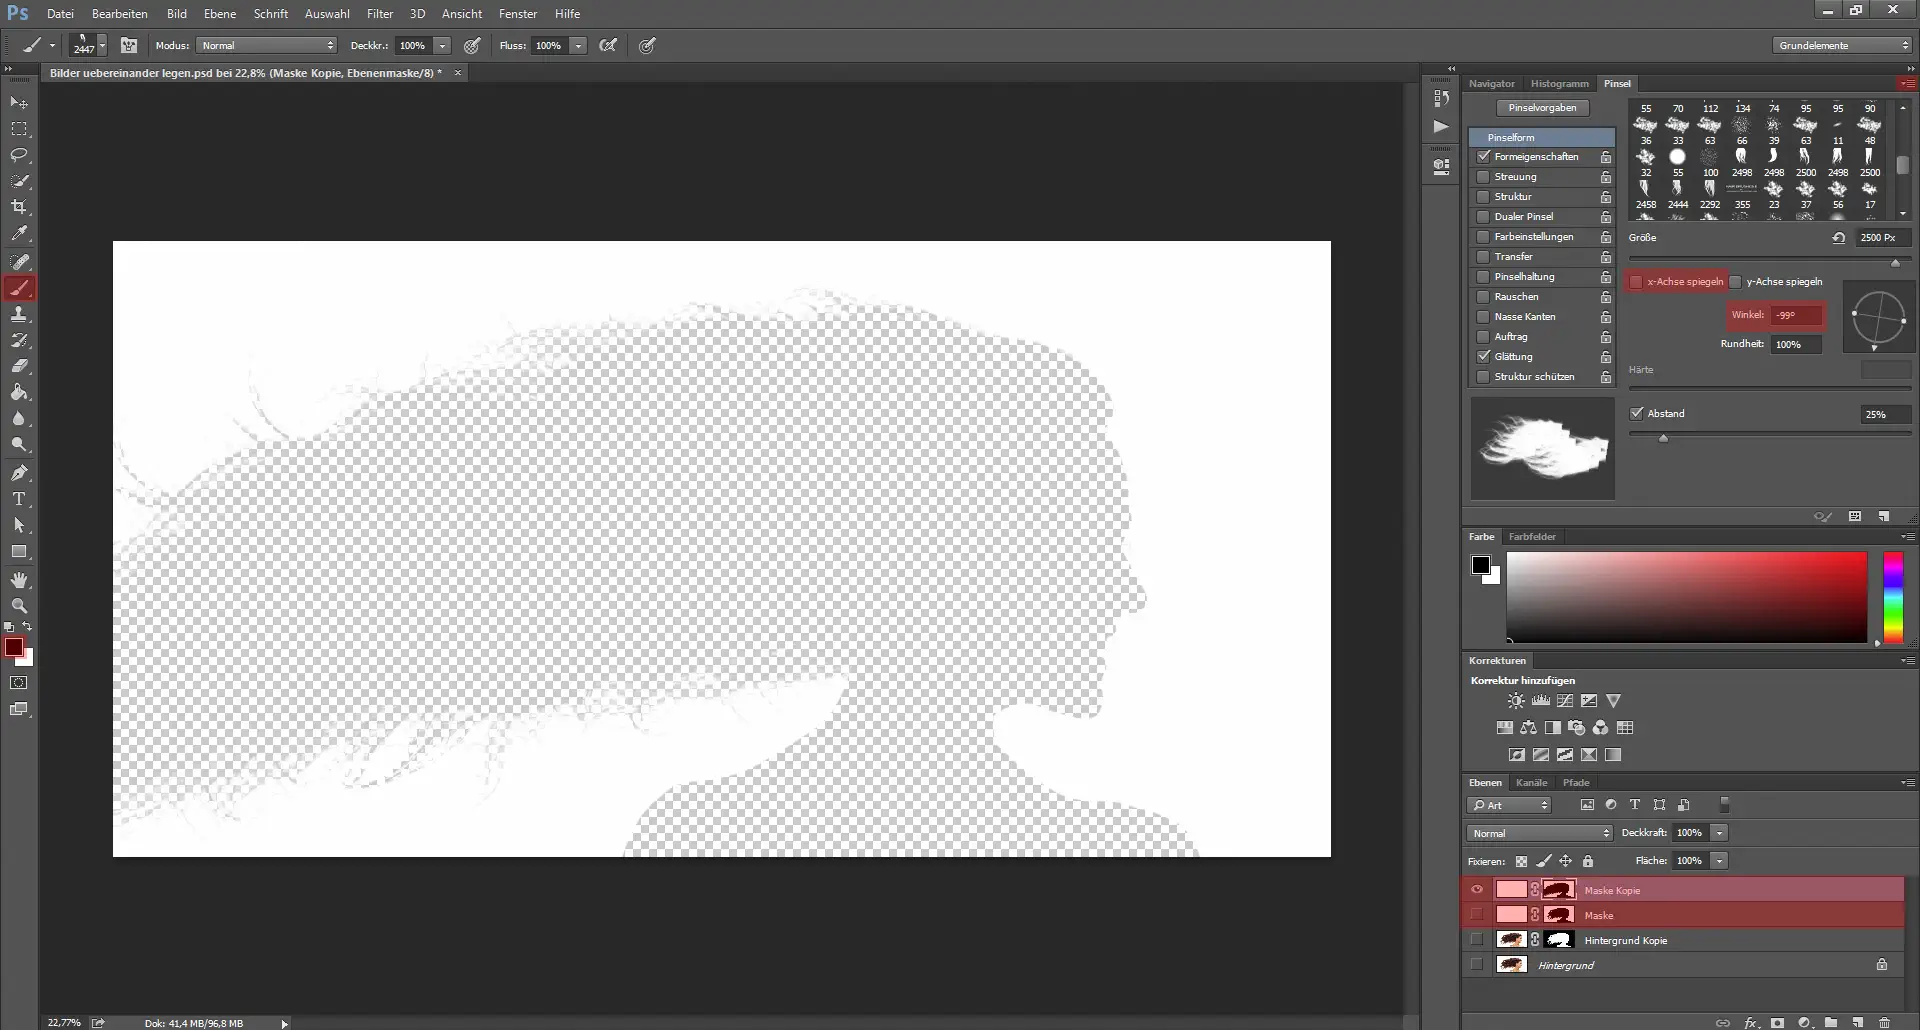Enable the Streuung brush option
The image size is (1920, 1030).
coord(1482,177)
